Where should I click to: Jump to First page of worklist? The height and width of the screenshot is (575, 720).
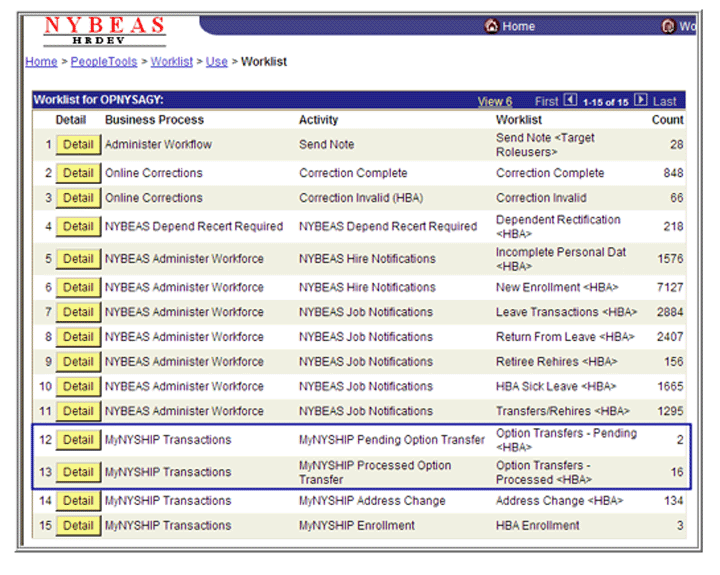[546, 101]
